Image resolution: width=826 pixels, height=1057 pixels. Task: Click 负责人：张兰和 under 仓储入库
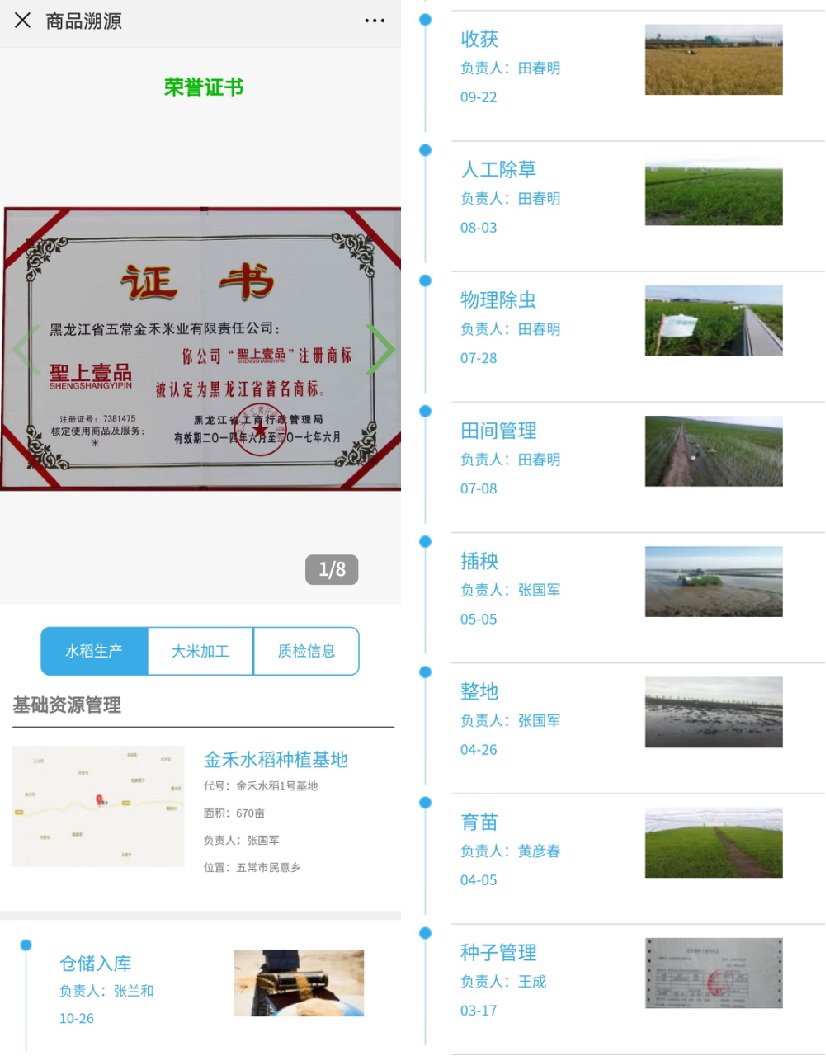point(107,991)
